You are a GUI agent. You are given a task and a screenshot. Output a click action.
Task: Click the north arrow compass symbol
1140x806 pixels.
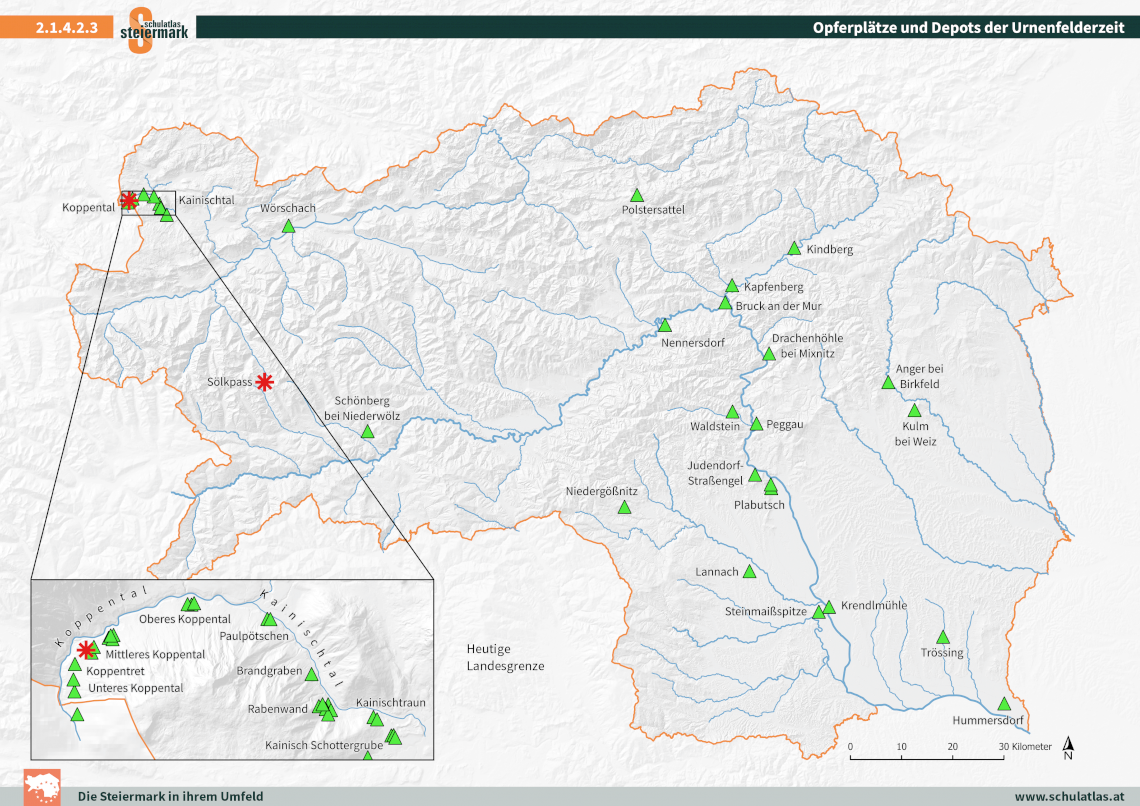click(x=1068, y=748)
